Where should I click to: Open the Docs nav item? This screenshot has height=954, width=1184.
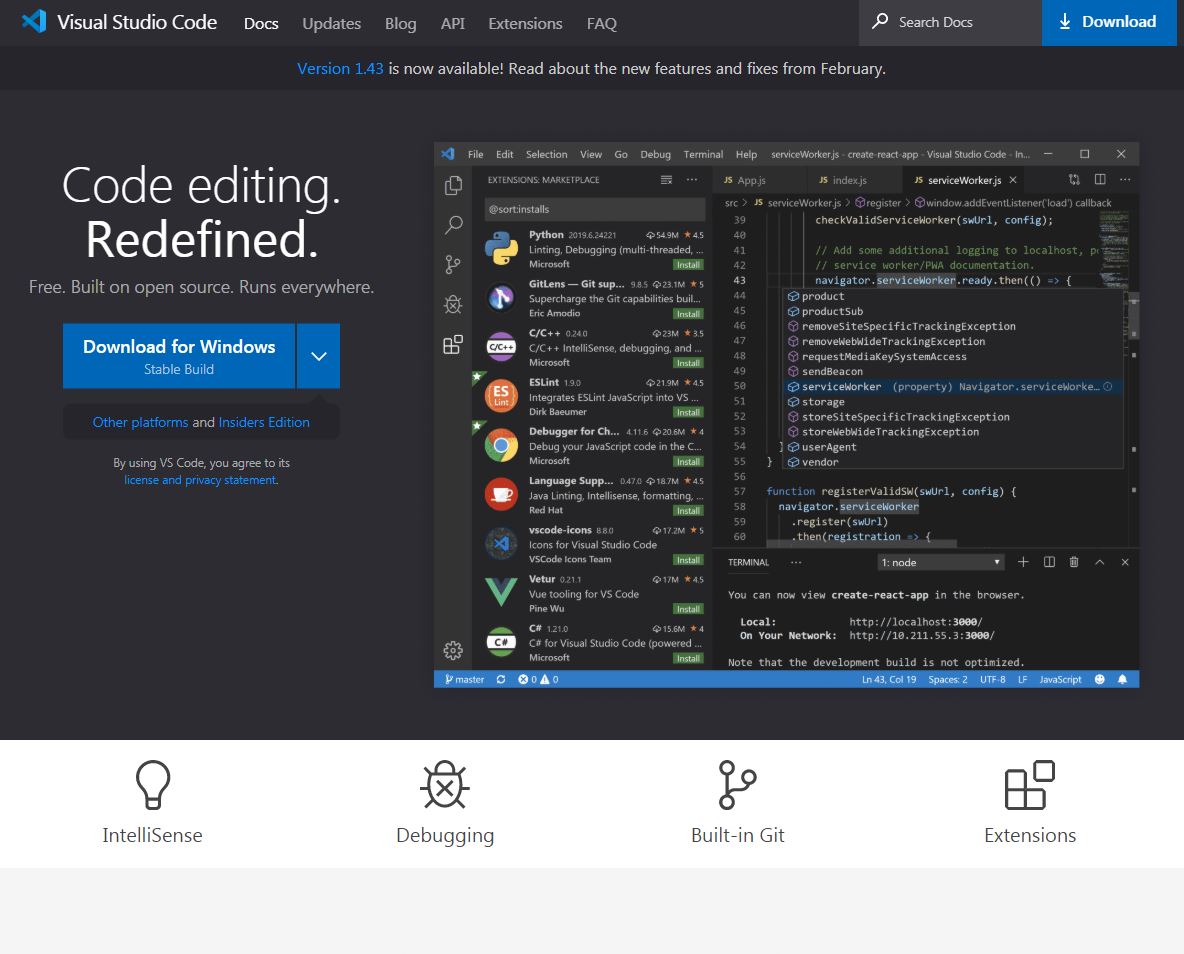261,23
